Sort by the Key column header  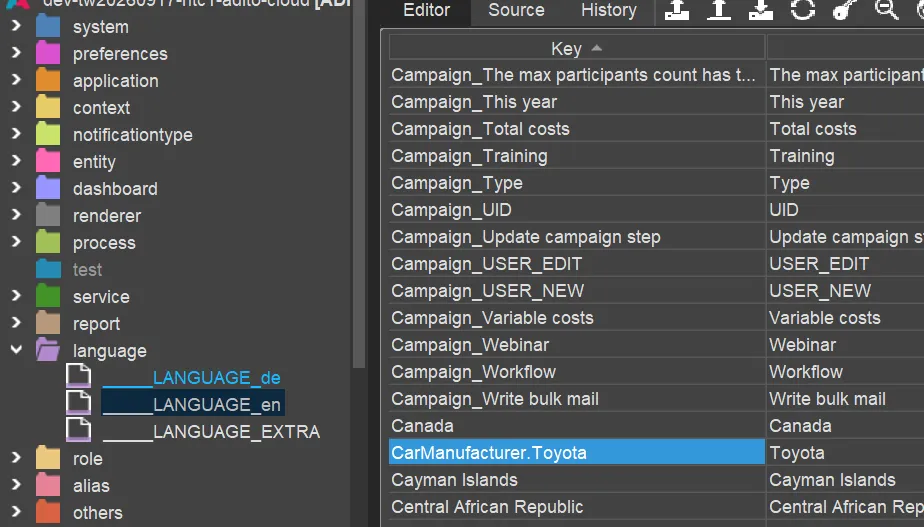click(576, 48)
